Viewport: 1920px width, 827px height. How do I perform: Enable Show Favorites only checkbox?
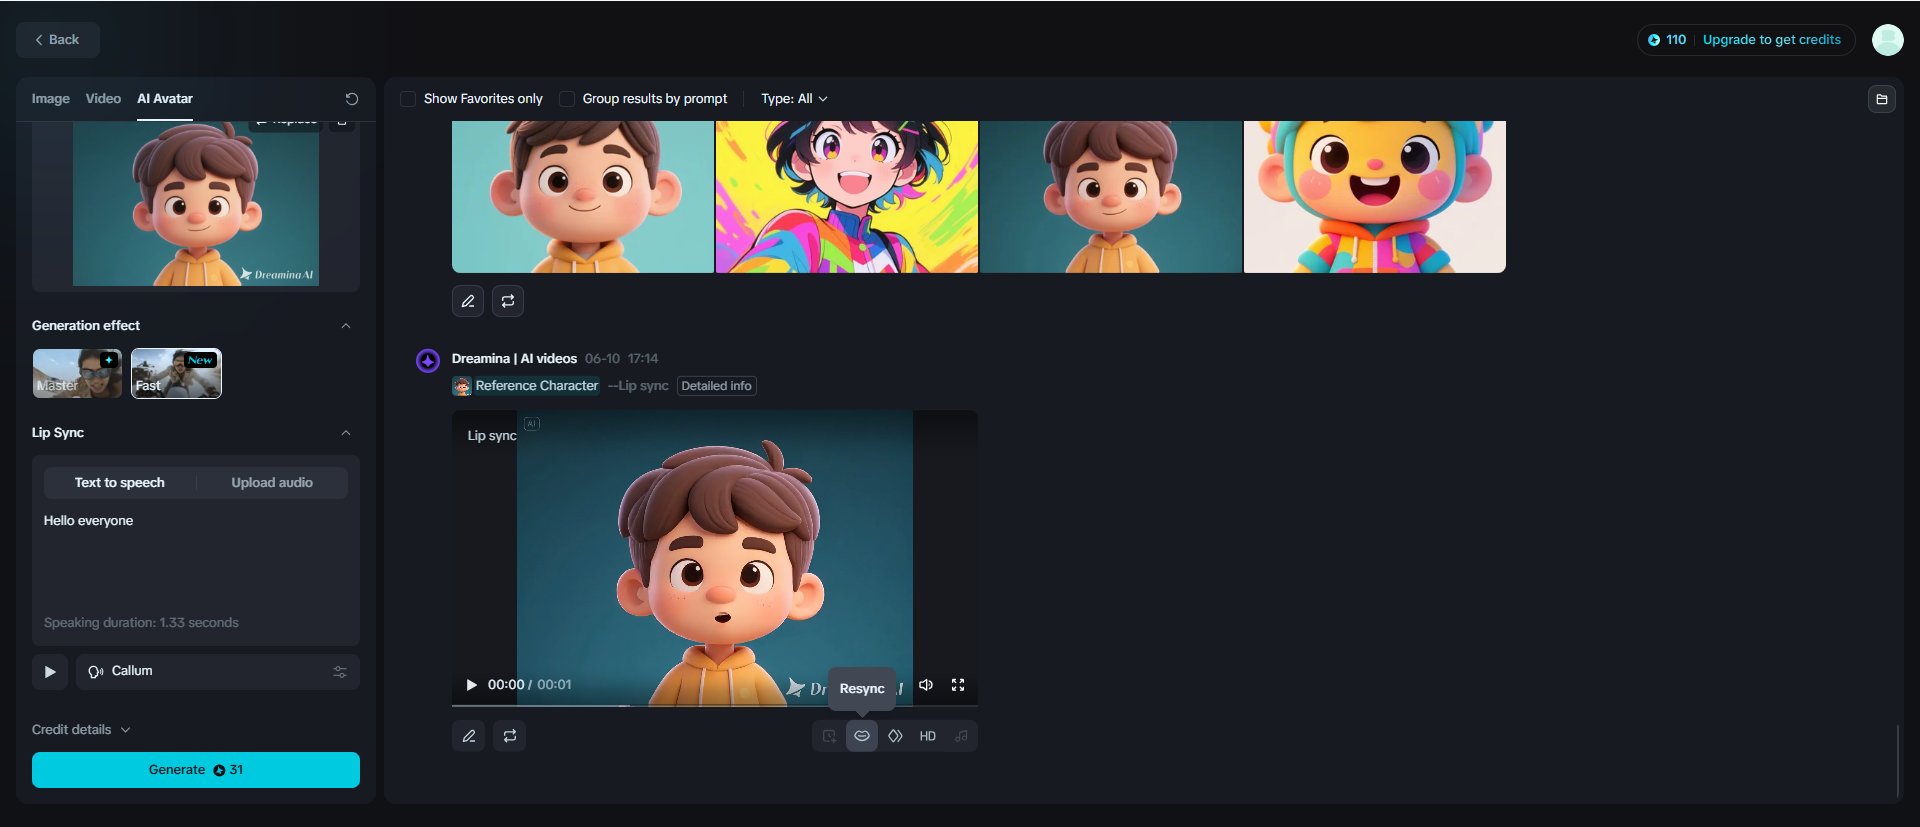(408, 99)
